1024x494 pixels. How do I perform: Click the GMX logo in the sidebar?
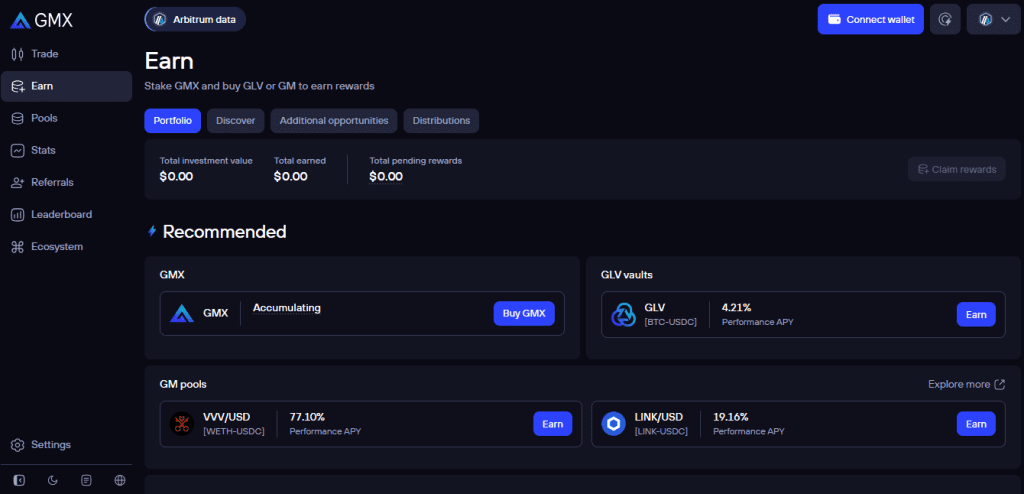tap(42, 20)
